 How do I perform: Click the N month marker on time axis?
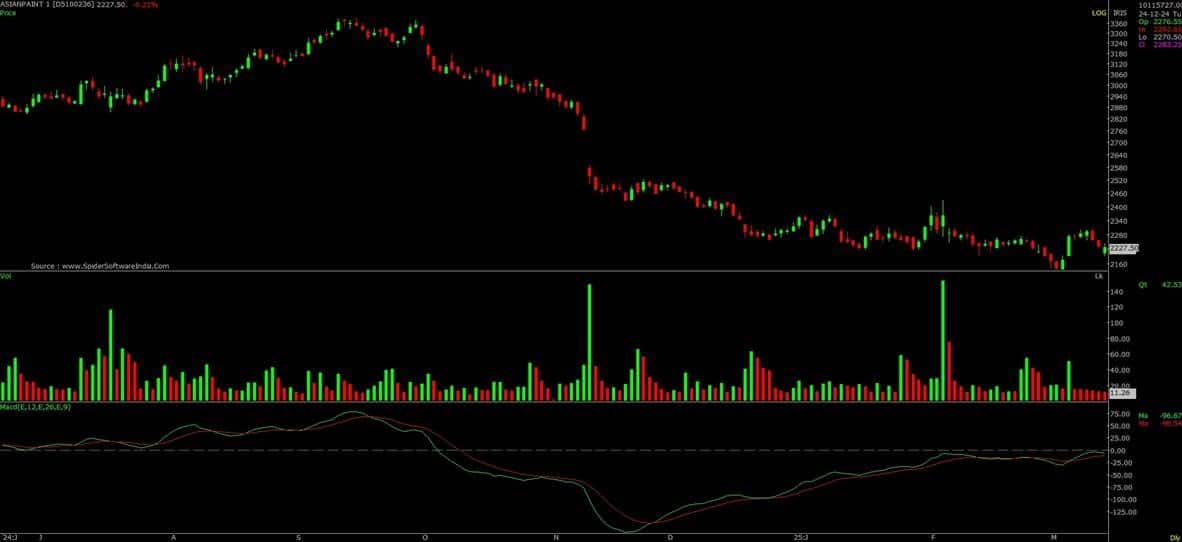click(x=556, y=537)
